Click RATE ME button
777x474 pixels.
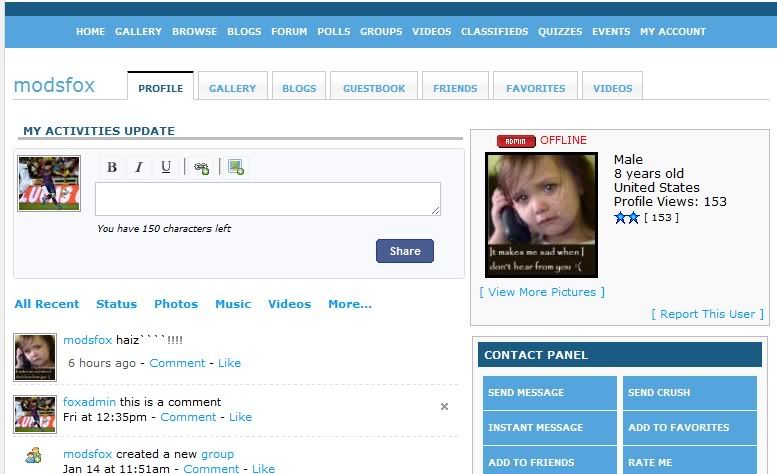point(690,461)
